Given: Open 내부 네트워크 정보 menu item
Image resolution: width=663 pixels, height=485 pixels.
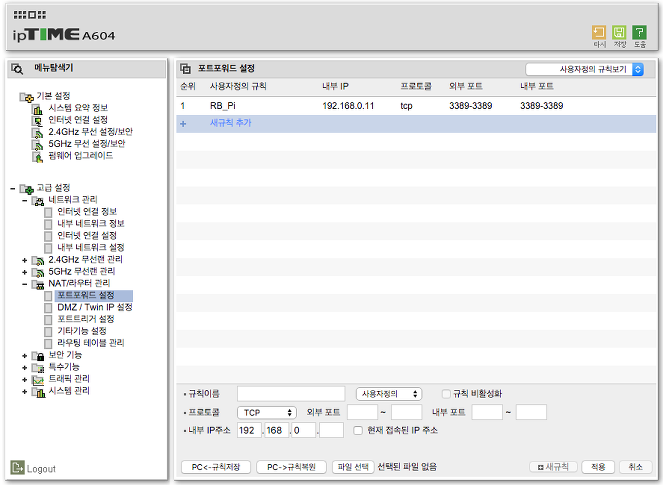Looking at the screenshot, I should (91, 223).
